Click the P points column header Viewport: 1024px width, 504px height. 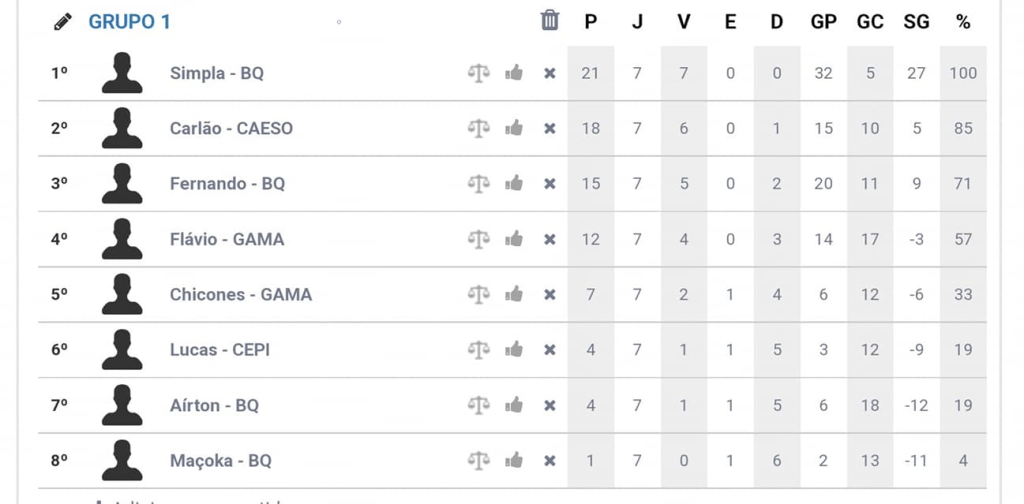[x=590, y=22]
